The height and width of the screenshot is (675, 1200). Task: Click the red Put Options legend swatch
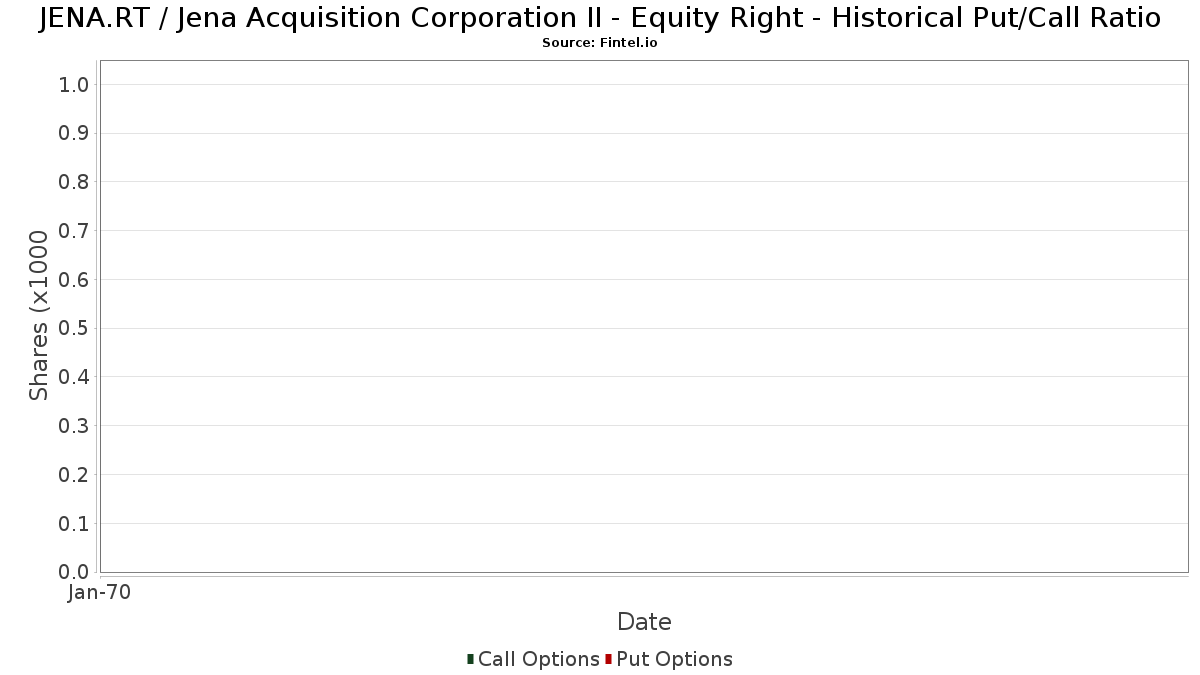608,659
